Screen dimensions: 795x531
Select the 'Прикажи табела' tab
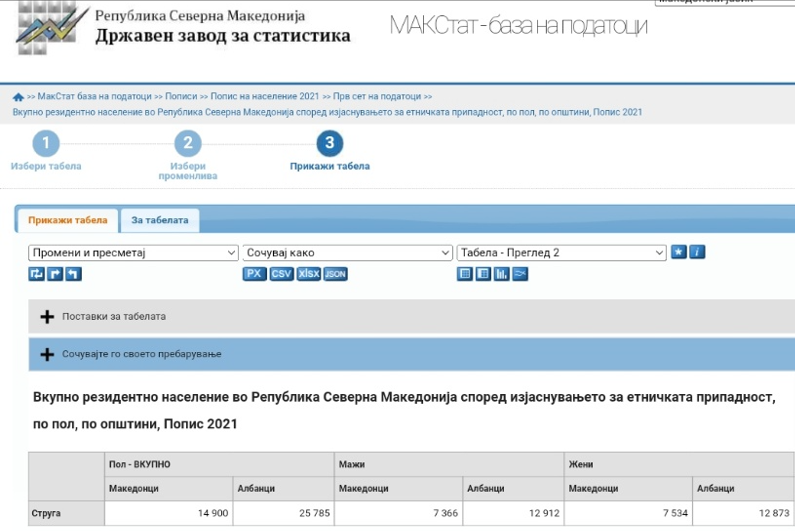[67, 220]
